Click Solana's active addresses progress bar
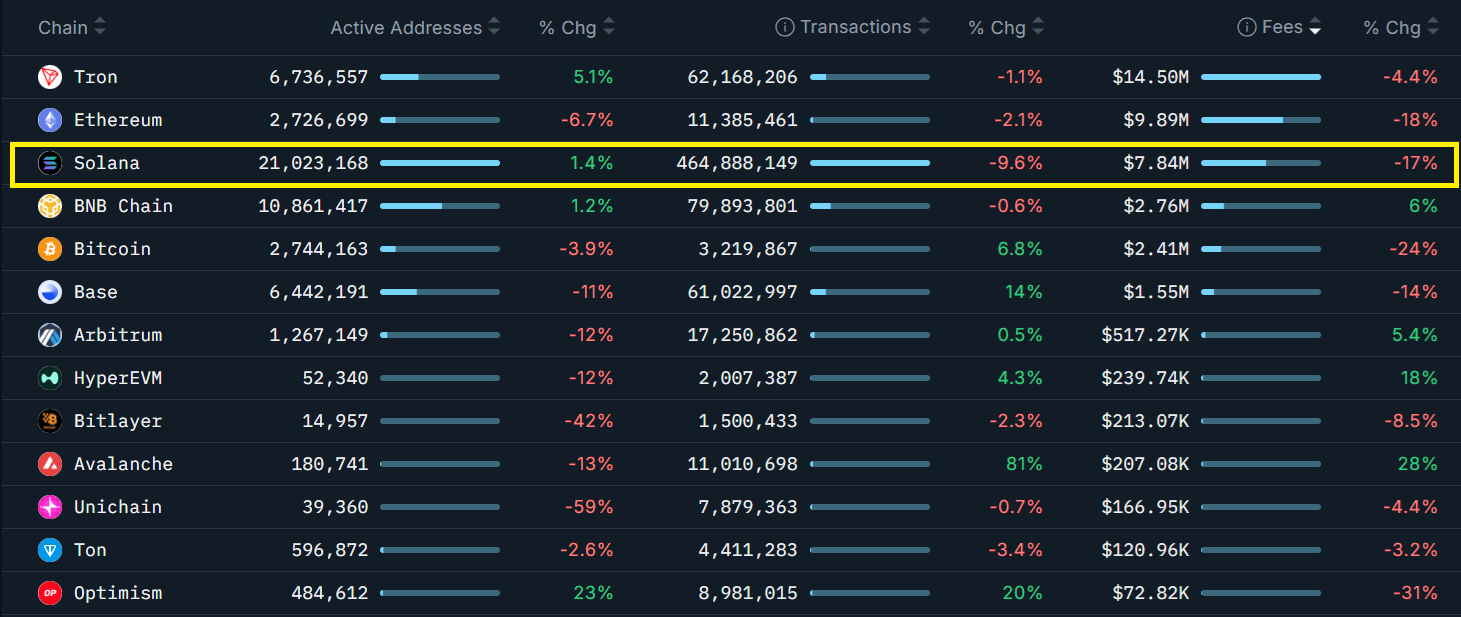Image resolution: width=1461 pixels, height=617 pixels. pos(439,163)
